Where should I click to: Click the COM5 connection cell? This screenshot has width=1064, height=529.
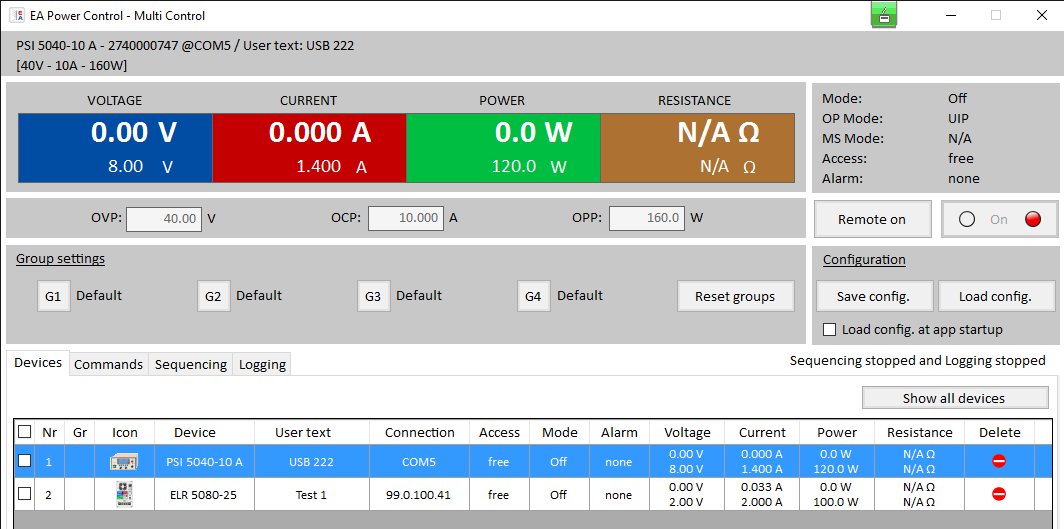pyautogui.click(x=419, y=462)
